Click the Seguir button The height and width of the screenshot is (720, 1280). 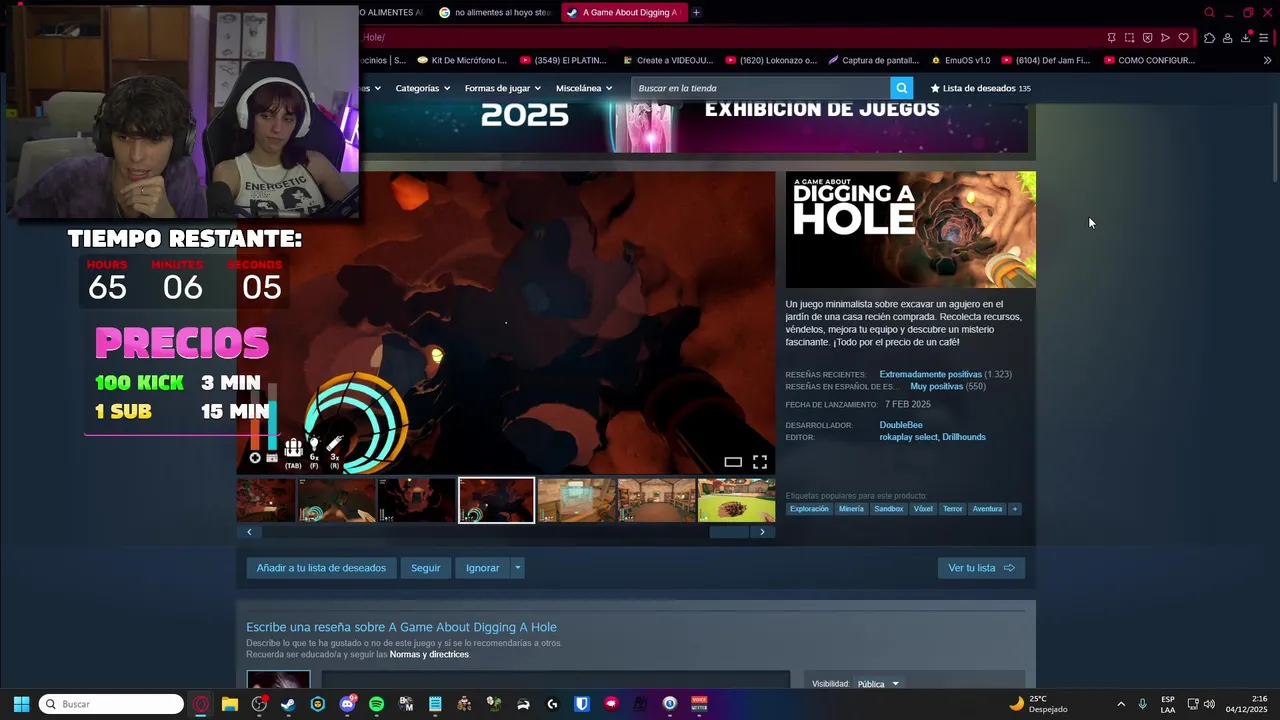[425, 568]
